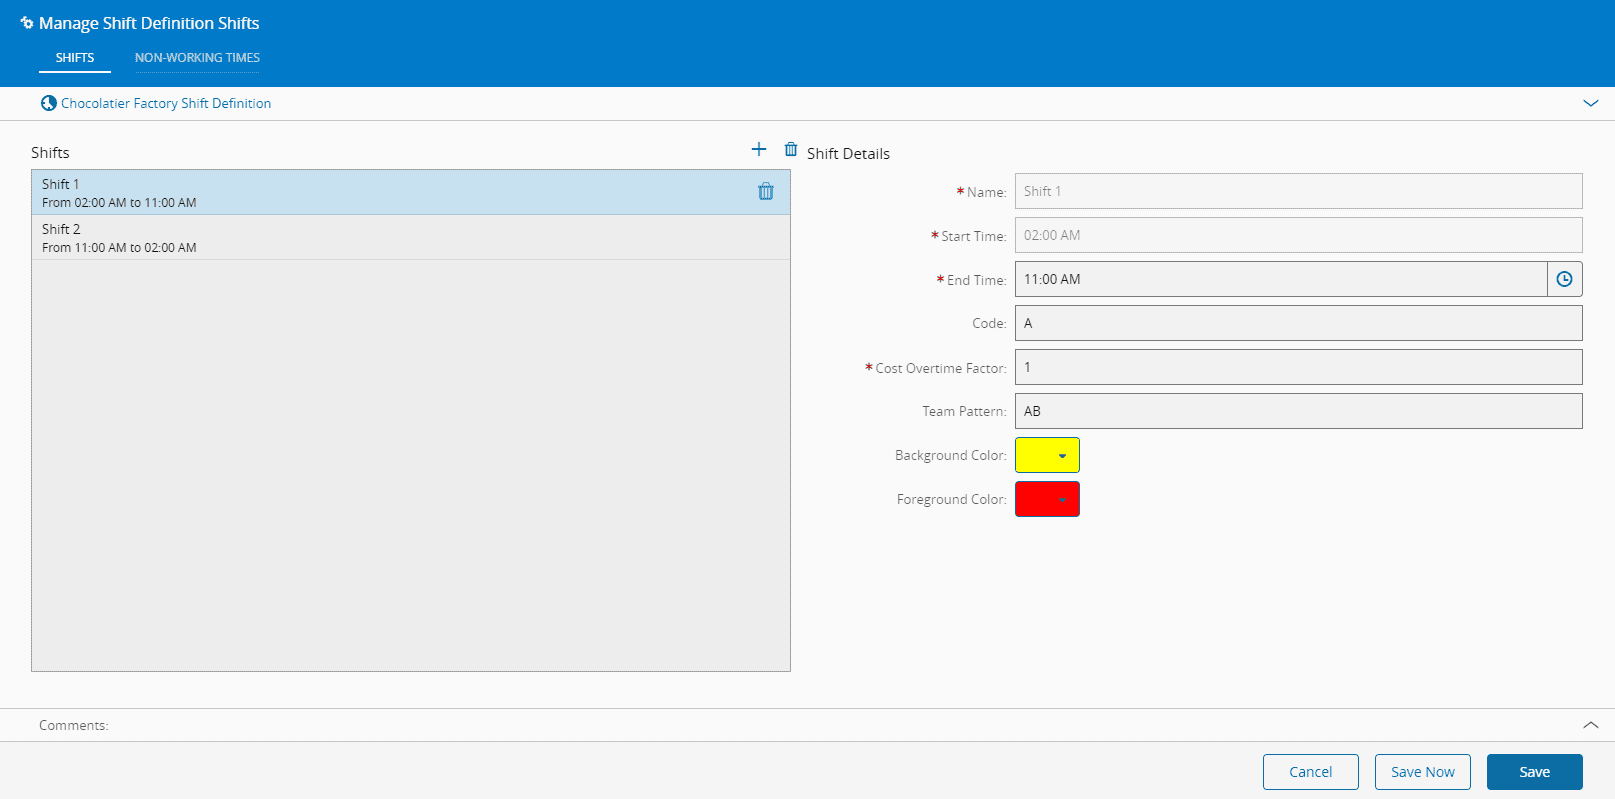Select the Shifts tab
This screenshot has height=799, width=1615.
(x=75, y=58)
